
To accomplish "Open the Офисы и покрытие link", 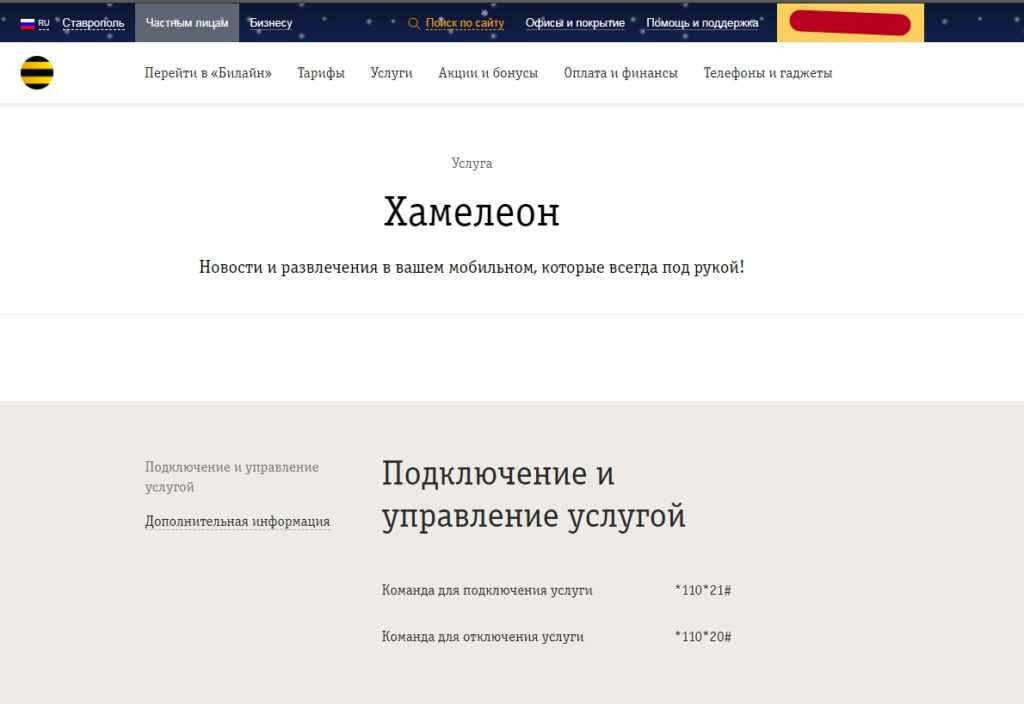I will click(x=575, y=23).
